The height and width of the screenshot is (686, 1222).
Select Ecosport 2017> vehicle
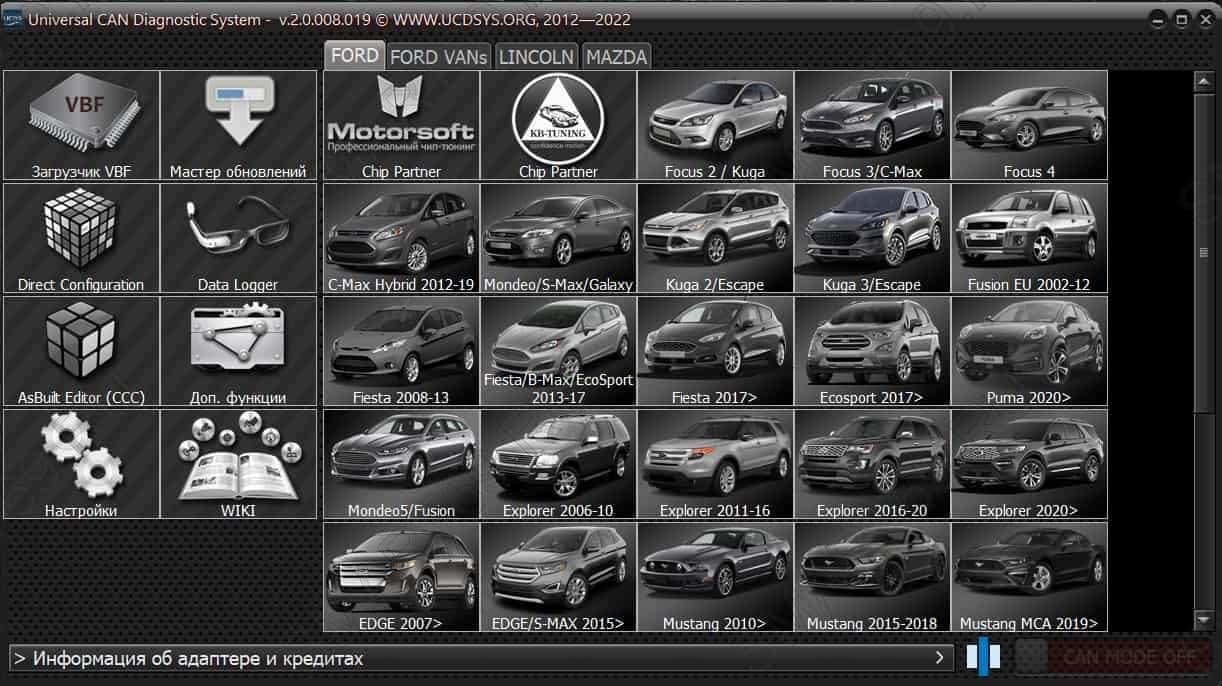tap(872, 351)
